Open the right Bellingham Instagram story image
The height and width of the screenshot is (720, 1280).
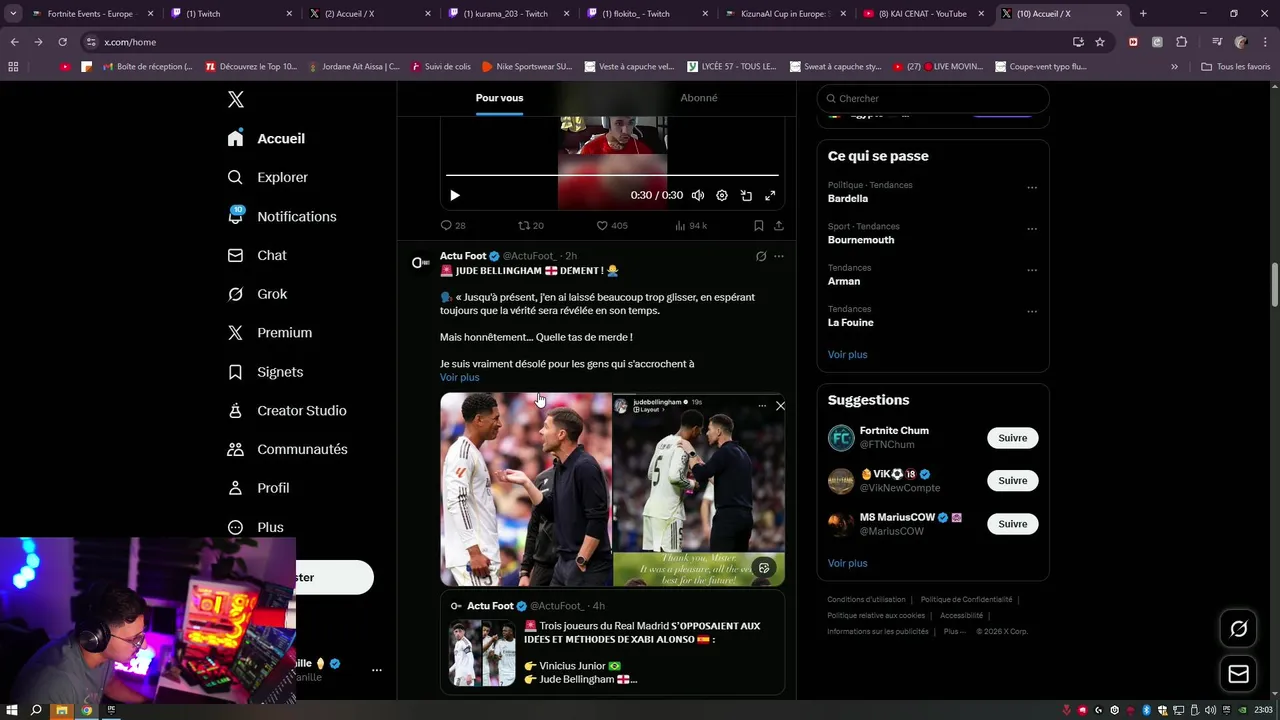click(x=699, y=490)
